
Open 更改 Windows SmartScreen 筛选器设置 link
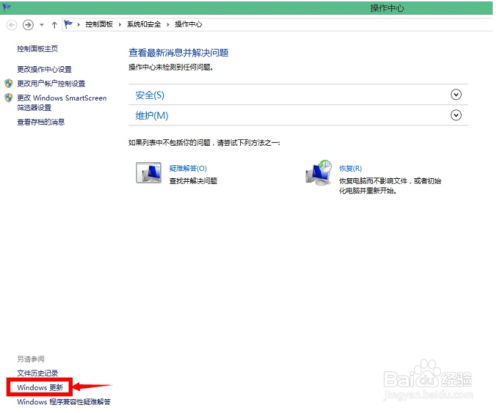pyautogui.click(x=62, y=103)
